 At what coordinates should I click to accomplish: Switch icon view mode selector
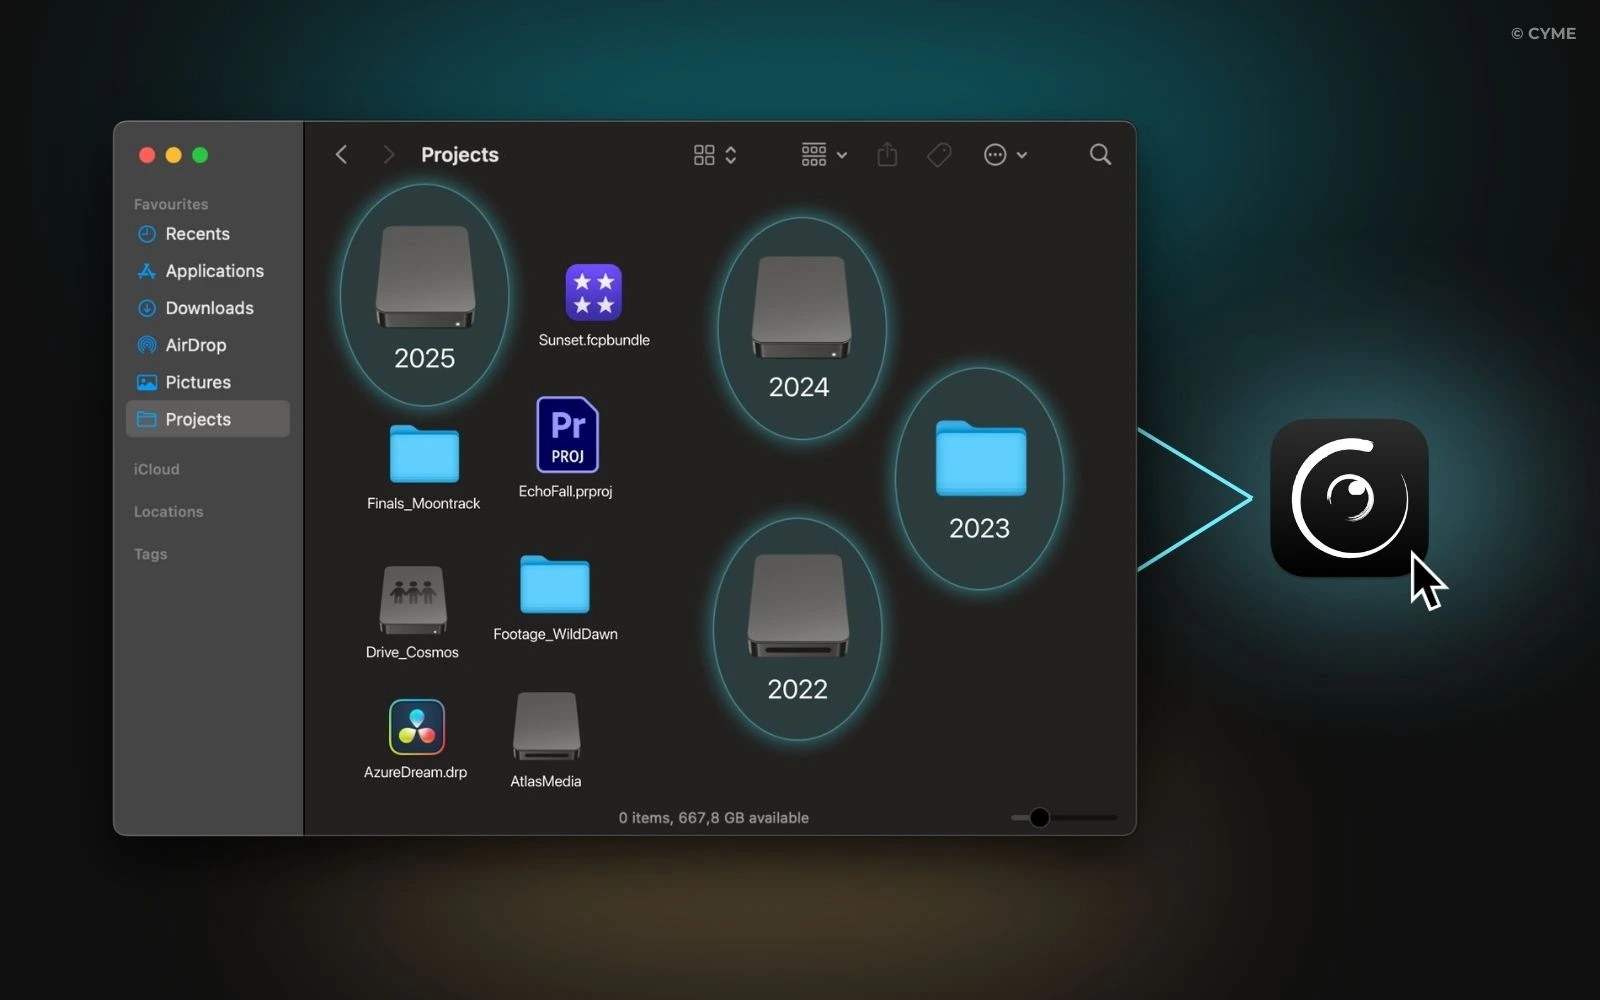tap(715, 155)
